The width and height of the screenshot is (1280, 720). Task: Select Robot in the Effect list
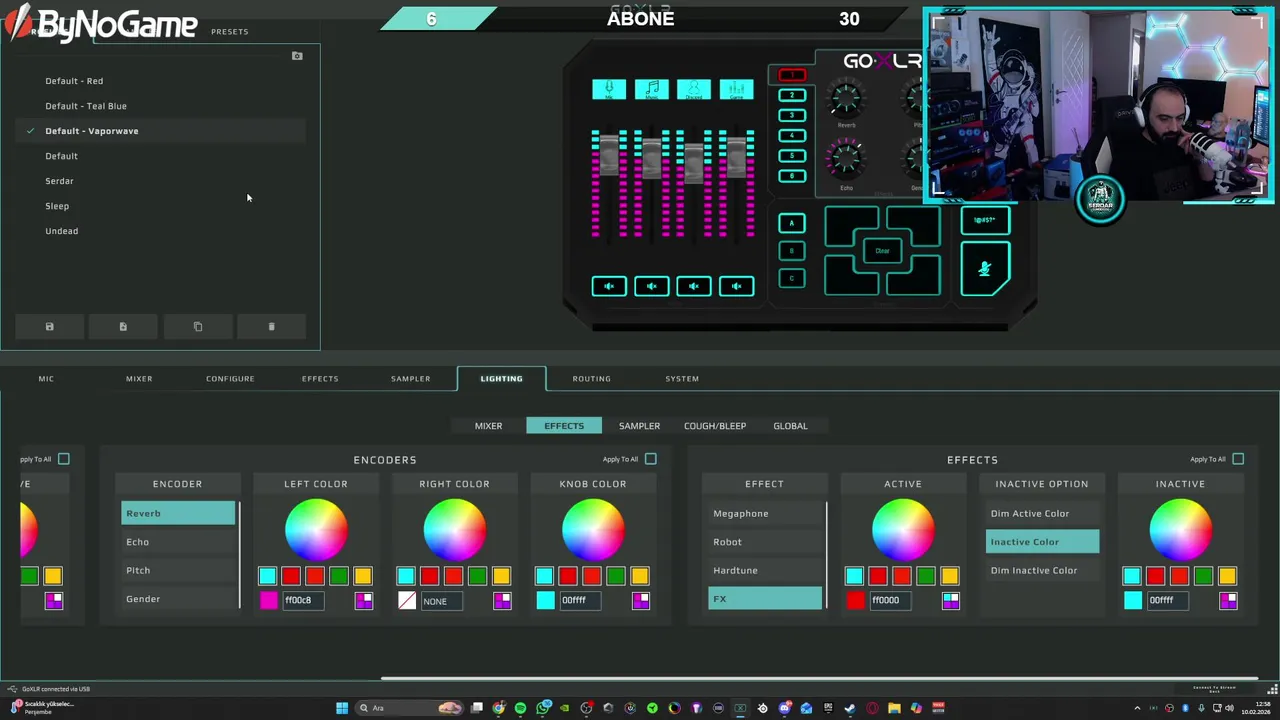click(765, 542)
